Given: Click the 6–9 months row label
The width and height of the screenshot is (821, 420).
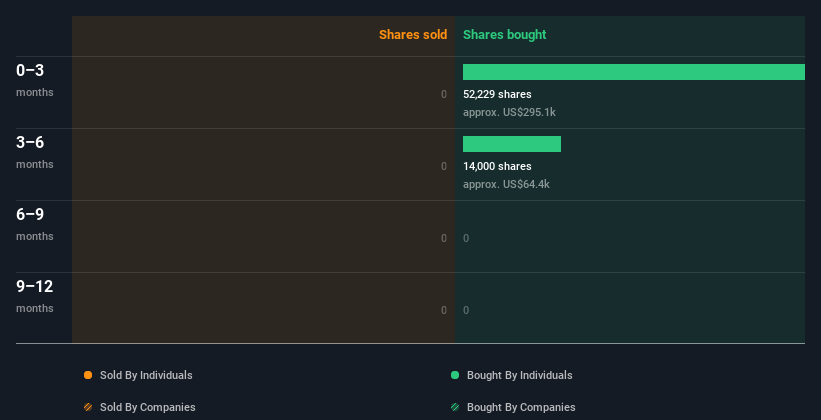Looking at the screenshot, I should click(x=35, y=224).
